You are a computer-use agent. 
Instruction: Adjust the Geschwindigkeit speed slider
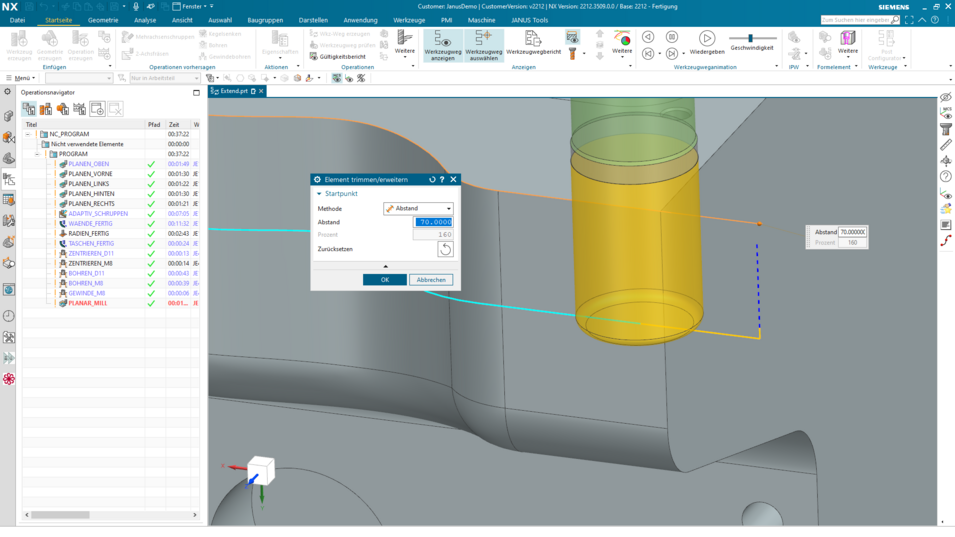tap(751, 38)
